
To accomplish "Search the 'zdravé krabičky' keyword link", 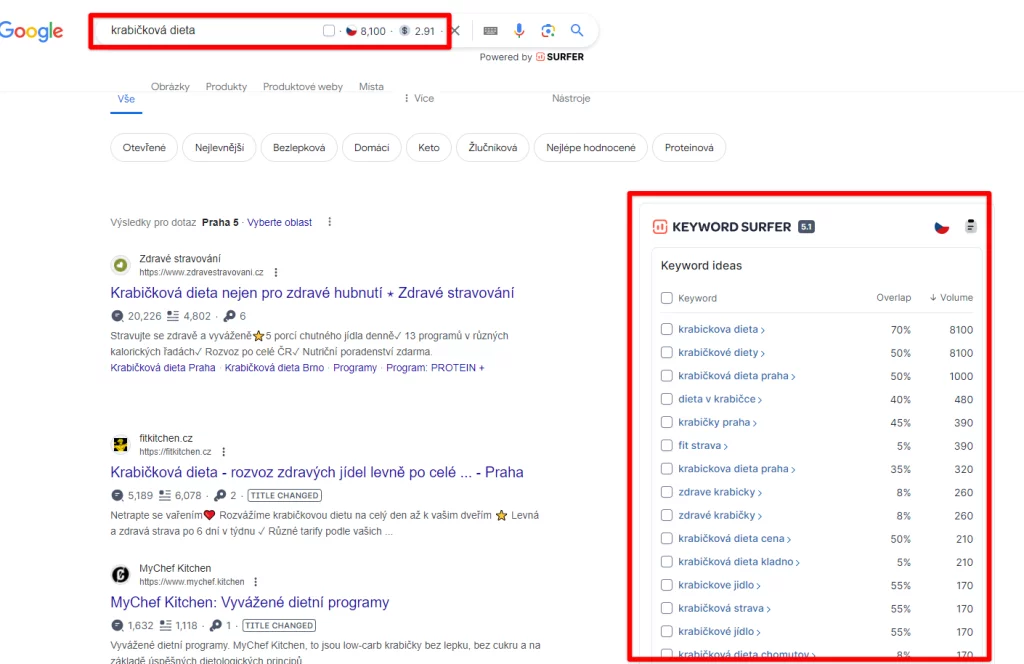I will click(720, 515).
